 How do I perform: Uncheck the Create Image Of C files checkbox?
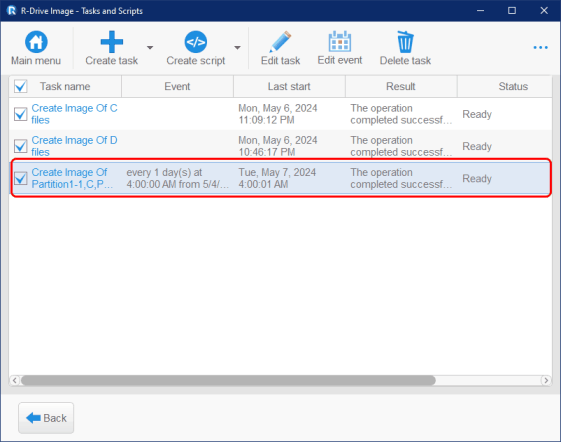[x=20, y=114]
